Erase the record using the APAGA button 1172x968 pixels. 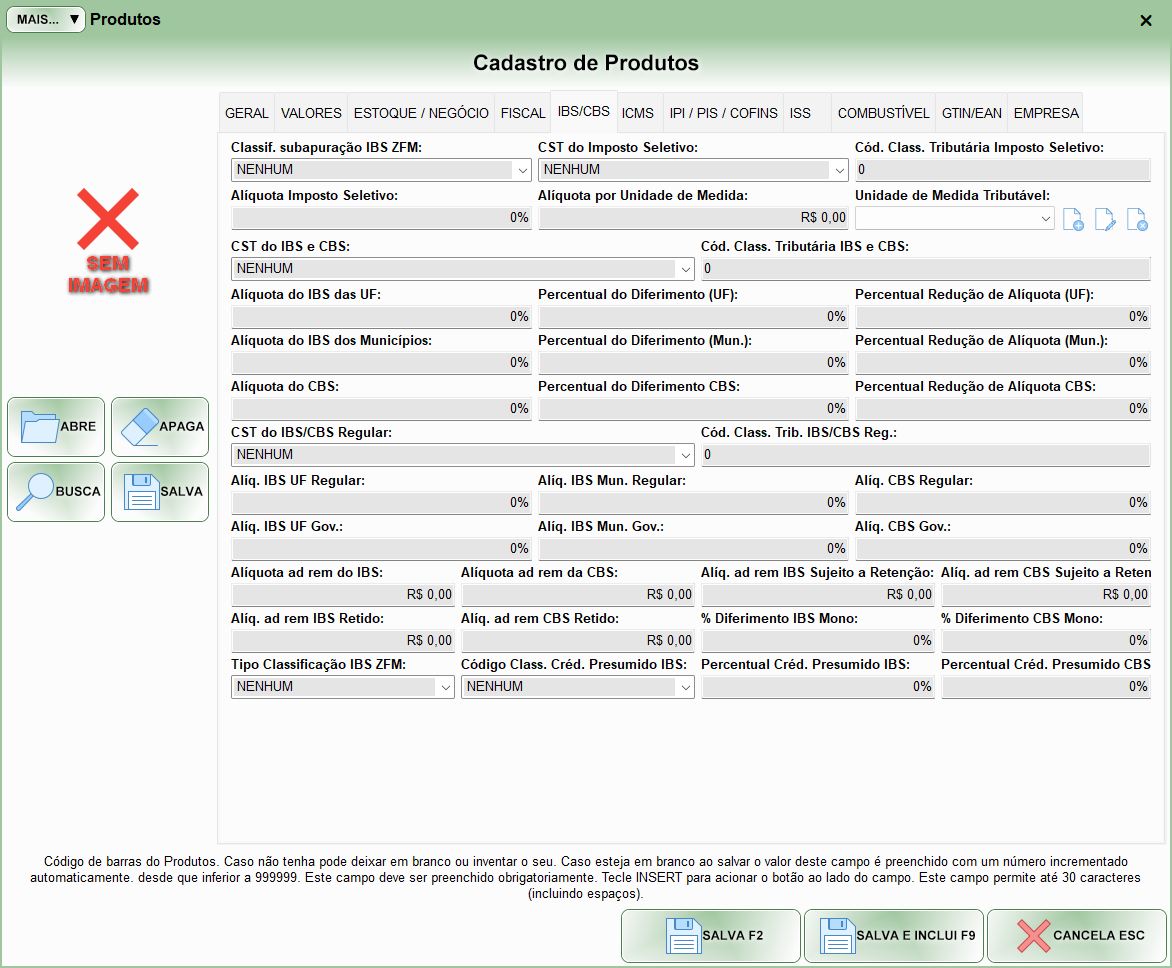tap(160, 427)
